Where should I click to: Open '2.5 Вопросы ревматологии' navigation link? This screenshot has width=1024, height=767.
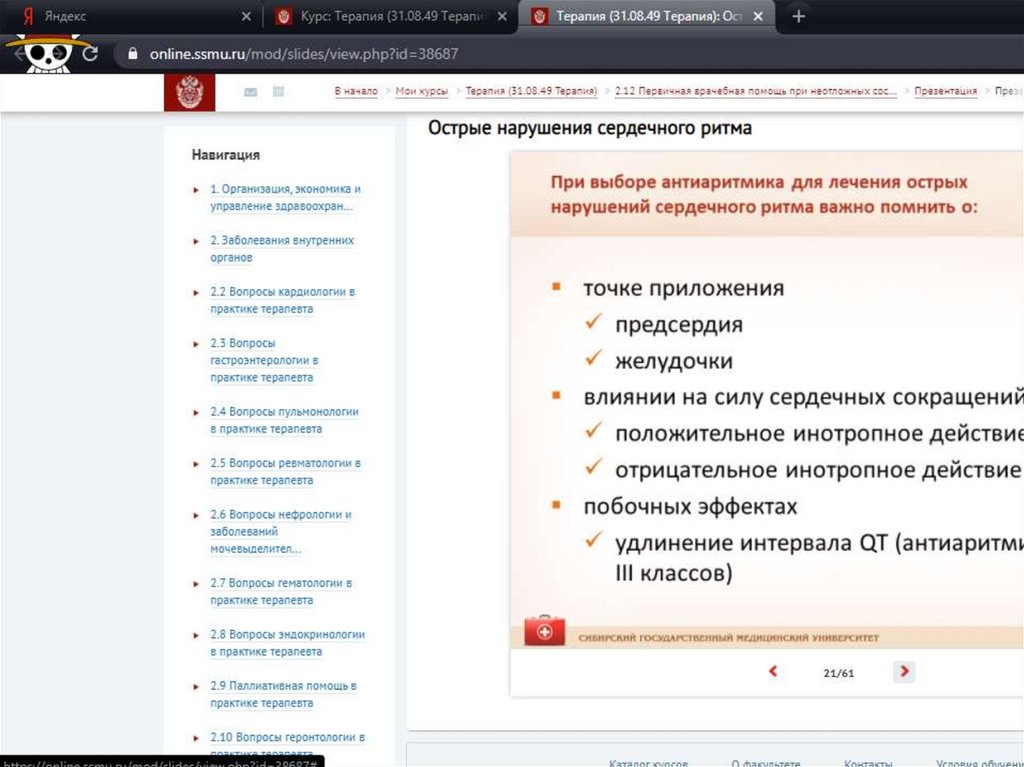(x=285, y=472)
